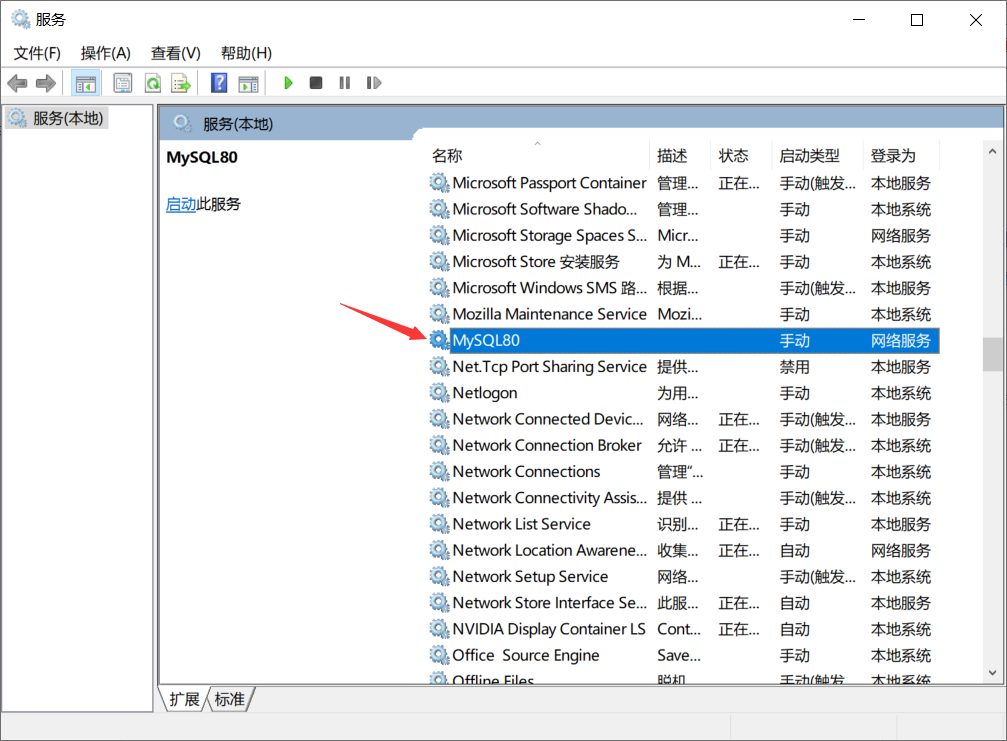
Task: Open the Help question mark icon
Action: 219,83
